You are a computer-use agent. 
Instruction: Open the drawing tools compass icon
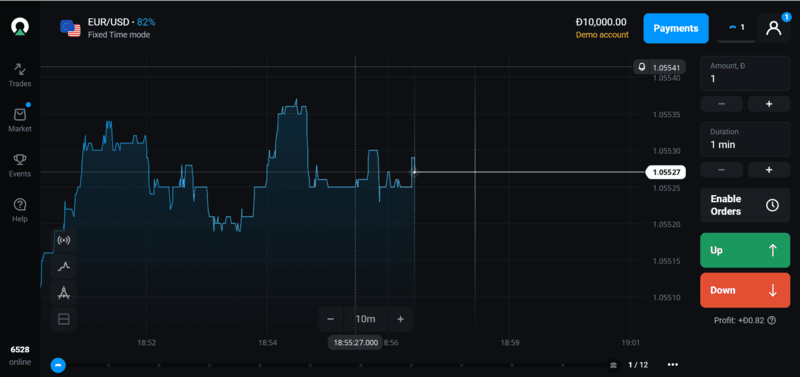(64, 293)
